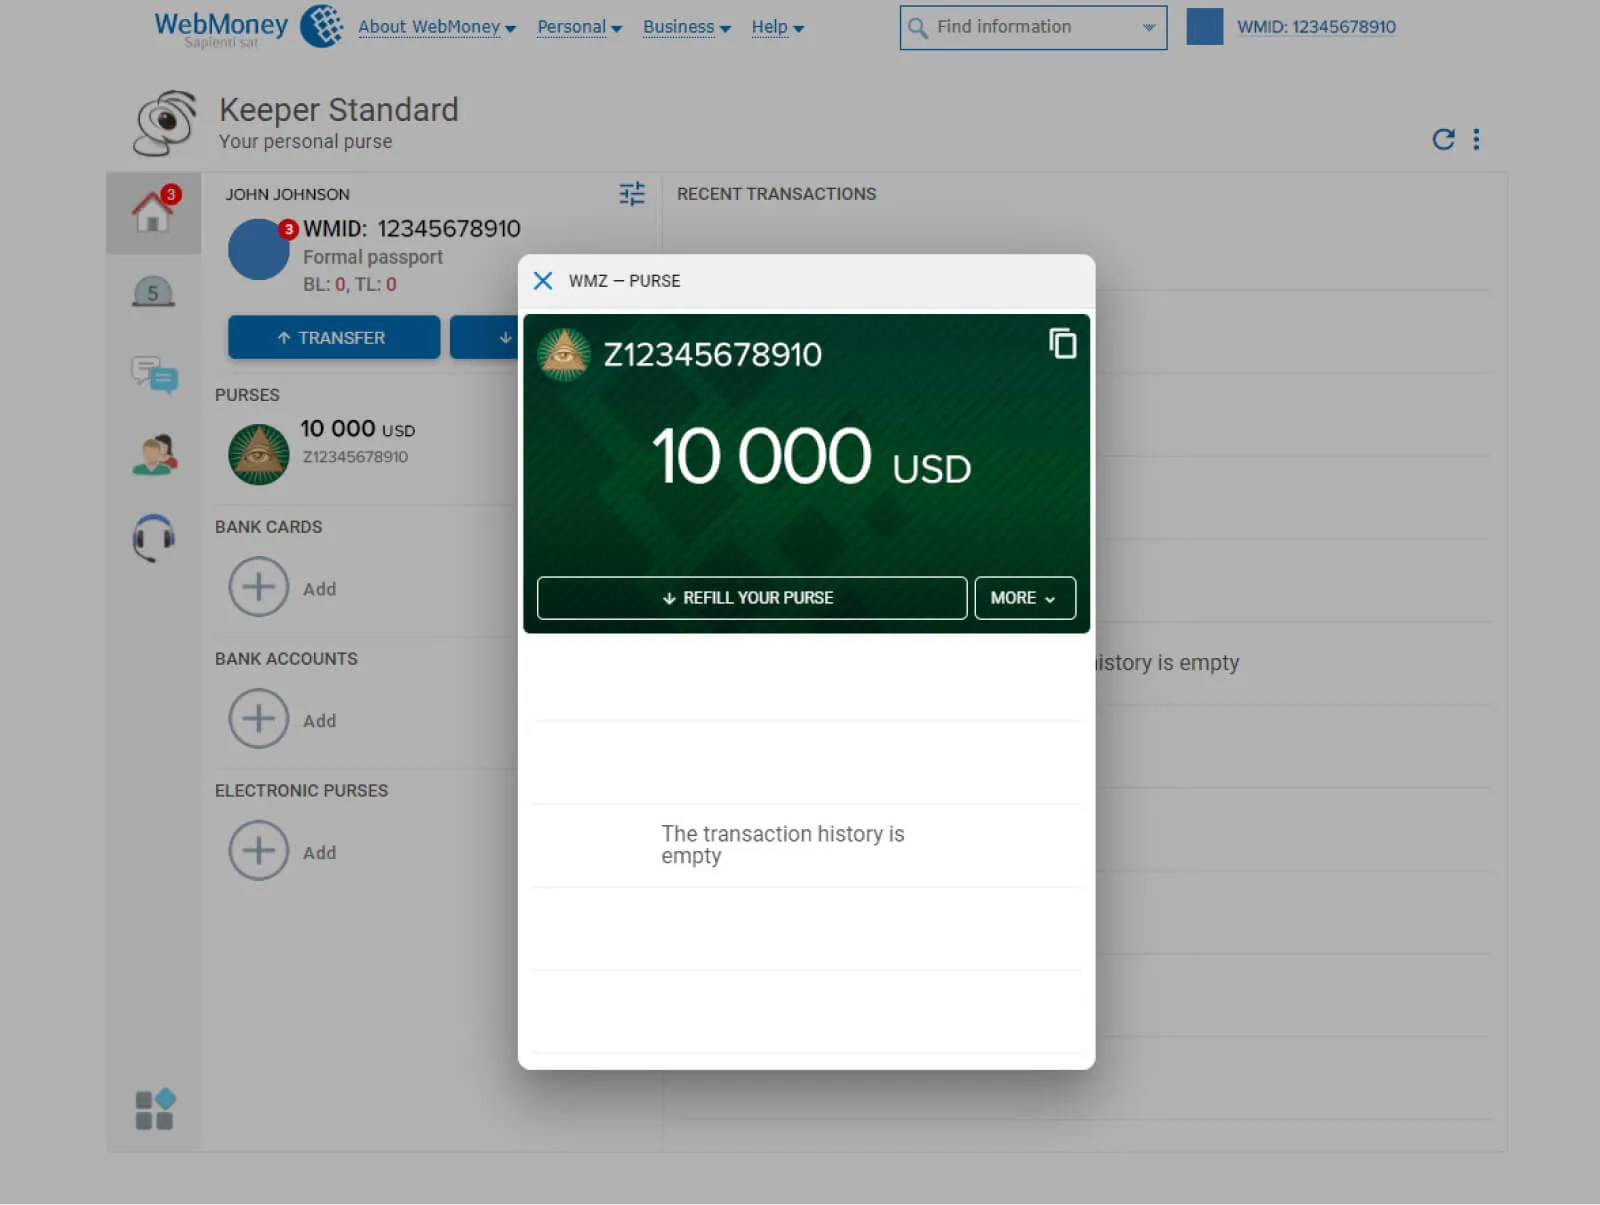The image size is (1600, 1205).
Task: Click the BANK ACCOUNTS section heading
Action: click(x=286, y=659)
